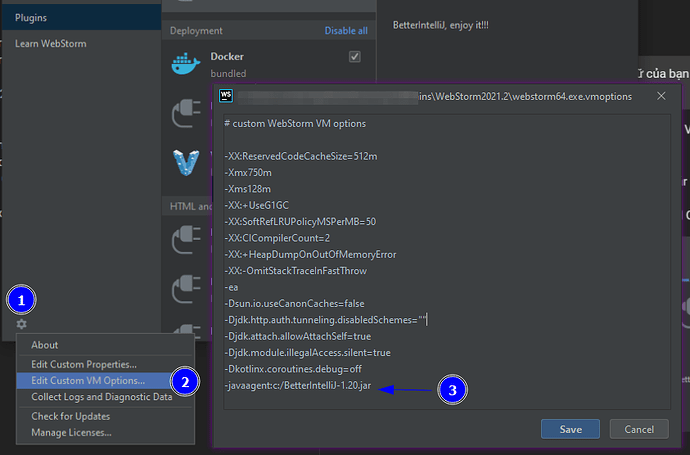This screenshot has height=455, width=690.
Task: Select Edit Custom VM Options menu entry
Action: [88, 380]
